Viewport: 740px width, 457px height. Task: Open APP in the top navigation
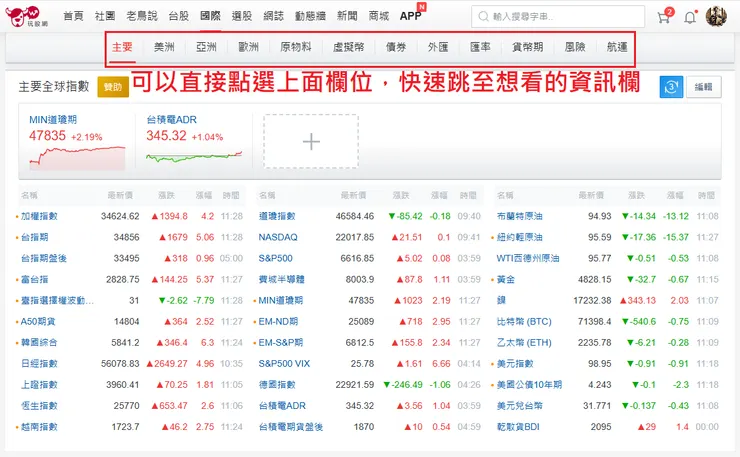pos(410,16)
